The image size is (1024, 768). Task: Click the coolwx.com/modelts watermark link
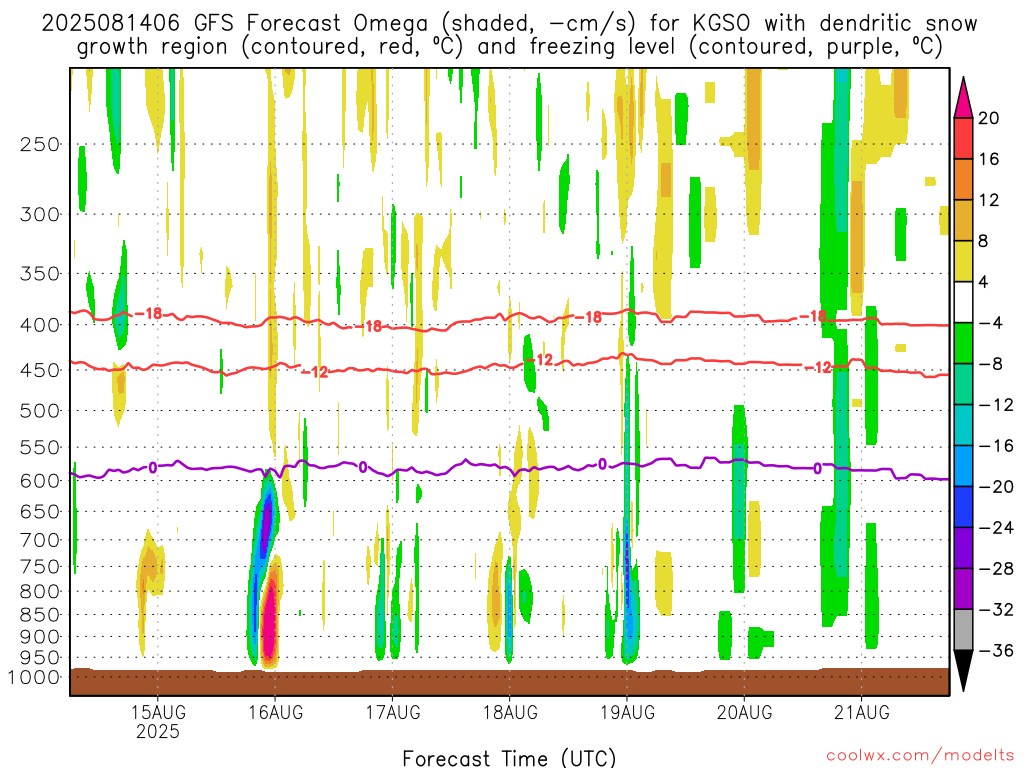click(920, 756)
